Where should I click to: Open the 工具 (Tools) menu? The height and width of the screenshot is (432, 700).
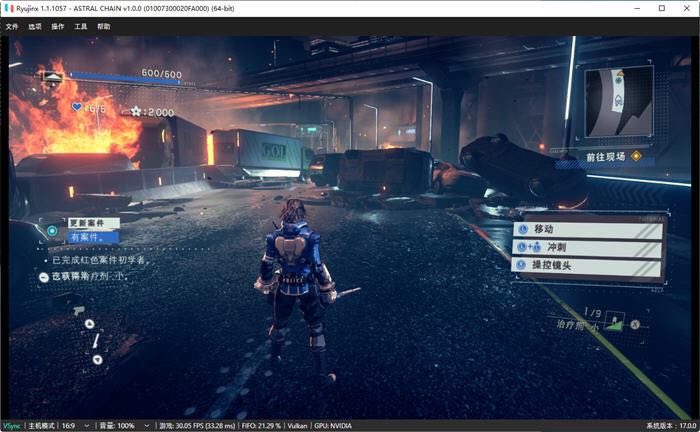click(81, 26)
